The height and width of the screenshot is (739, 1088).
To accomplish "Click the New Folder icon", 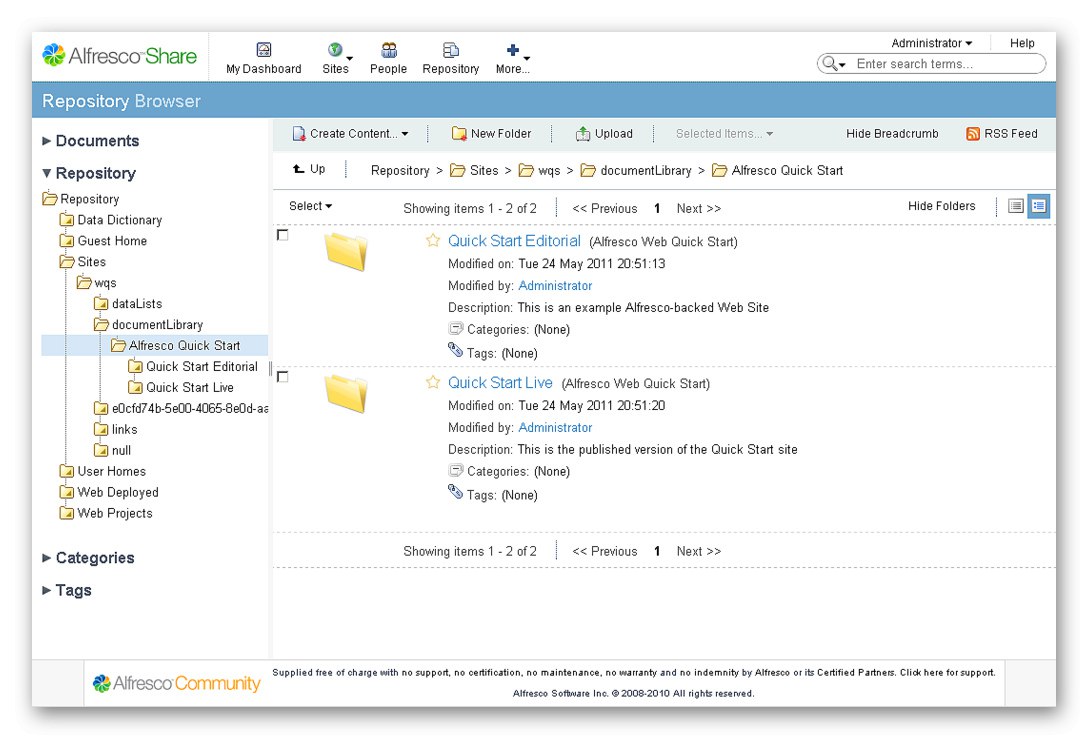I will coord(459,134).
